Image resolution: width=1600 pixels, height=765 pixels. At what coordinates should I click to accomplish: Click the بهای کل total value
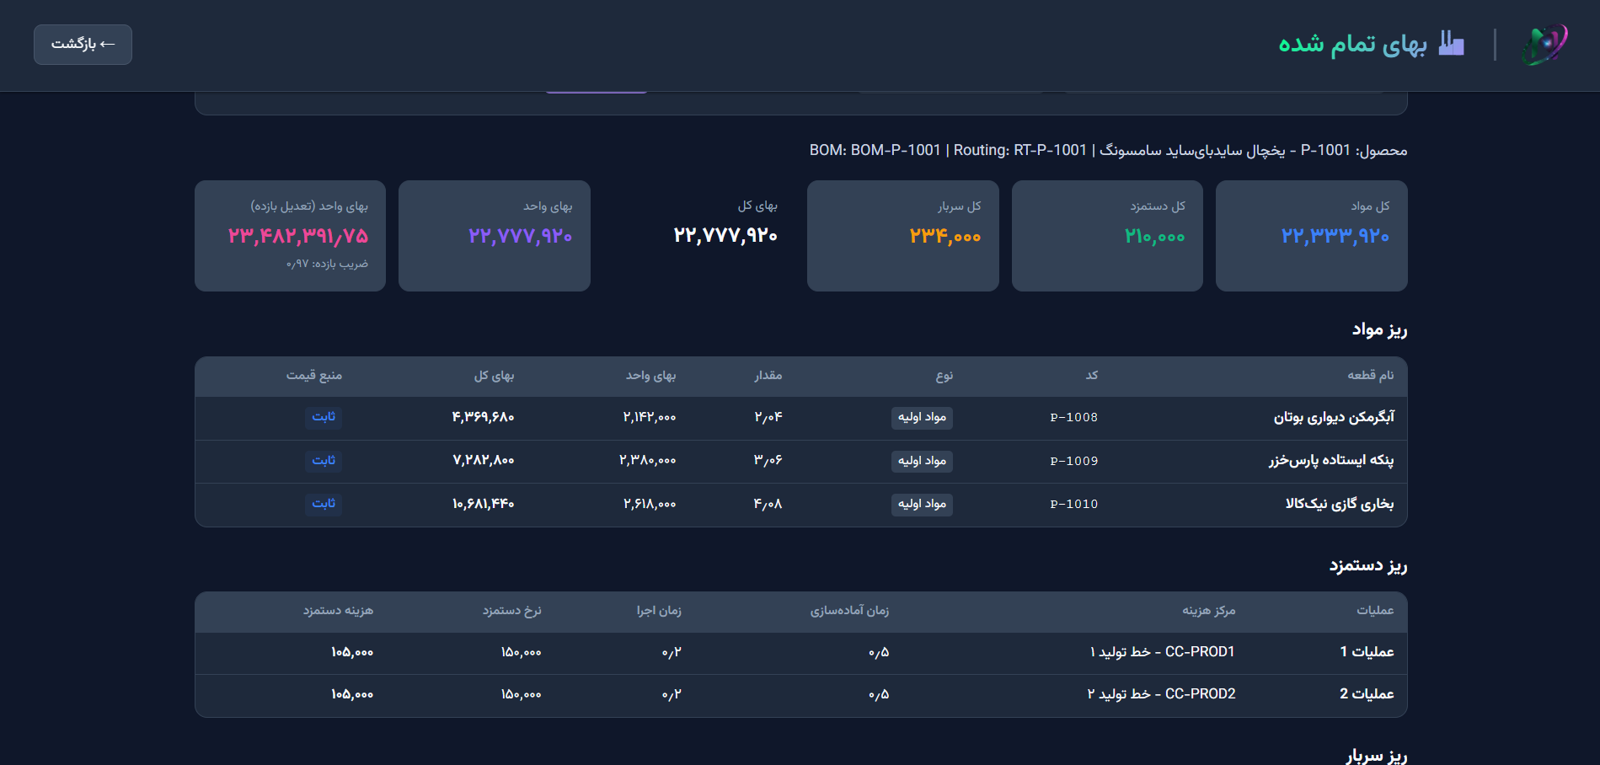pyautogui.click(x=725, y=235)
